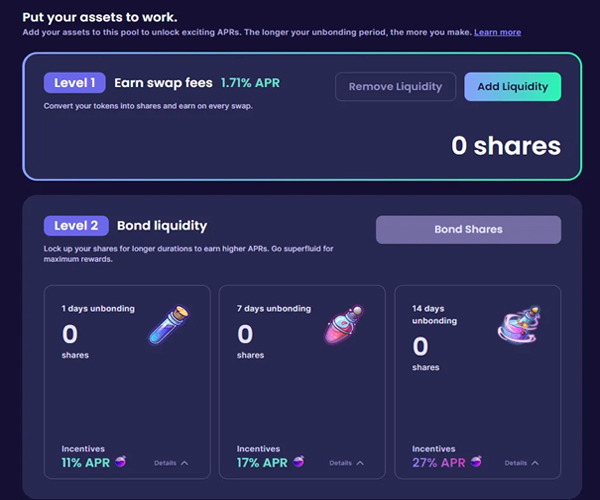The height and width of the screenshot is (500, 600).
Task: Click the purple token icon beside 27% APR
Action: [x=476, y=462]
